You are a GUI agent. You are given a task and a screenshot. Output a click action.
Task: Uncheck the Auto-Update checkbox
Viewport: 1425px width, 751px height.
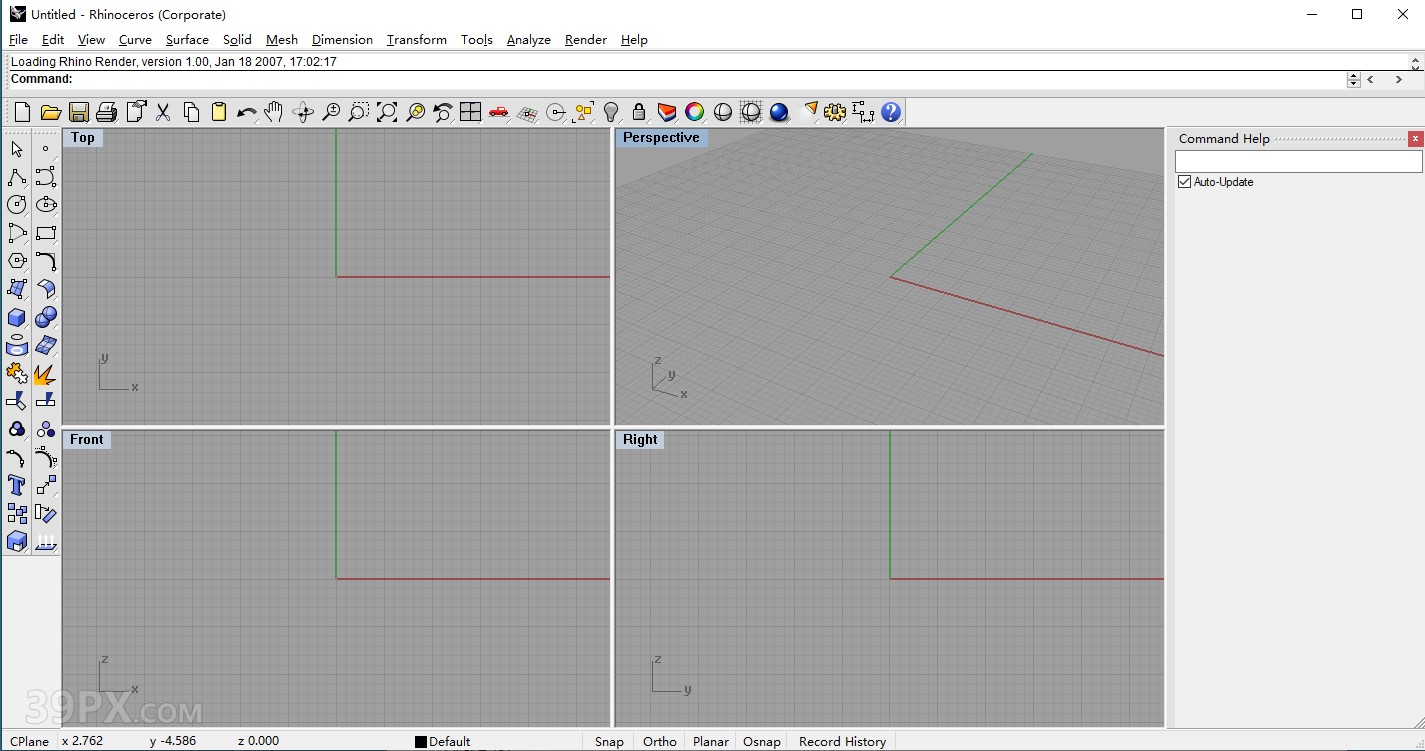coord(1185,182)
